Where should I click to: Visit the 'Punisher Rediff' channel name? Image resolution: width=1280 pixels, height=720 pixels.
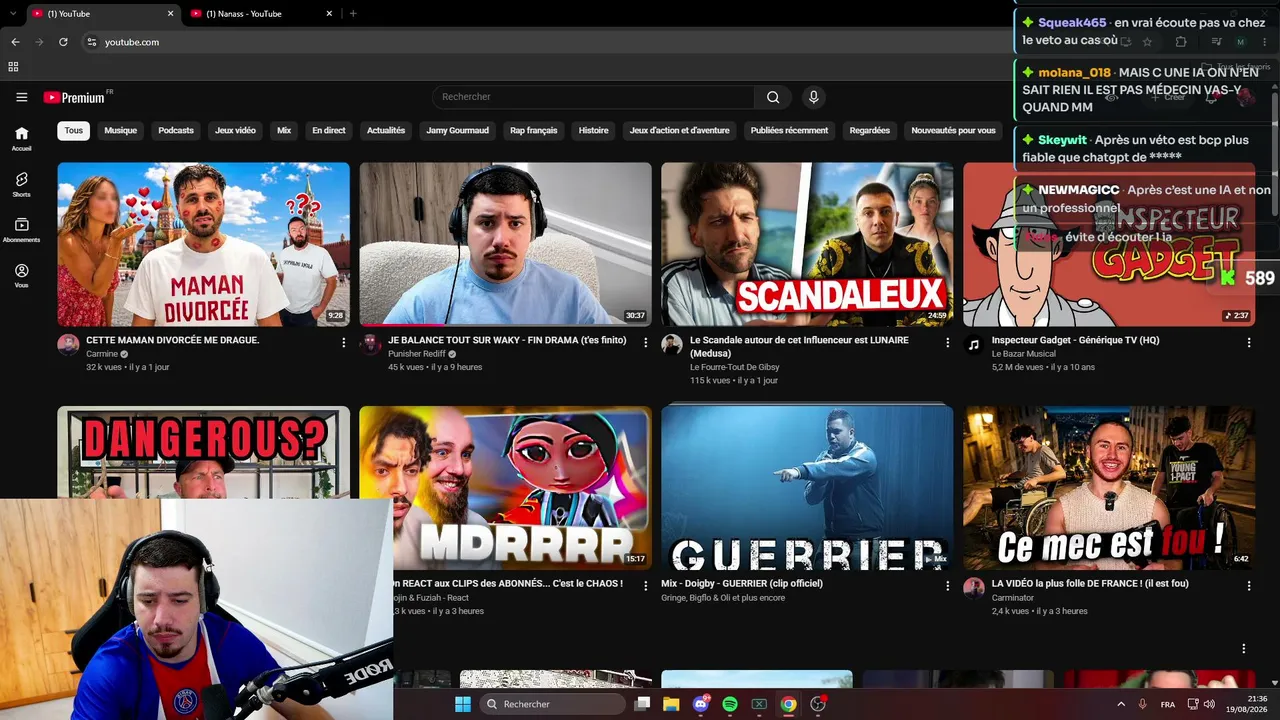point(417,354)
